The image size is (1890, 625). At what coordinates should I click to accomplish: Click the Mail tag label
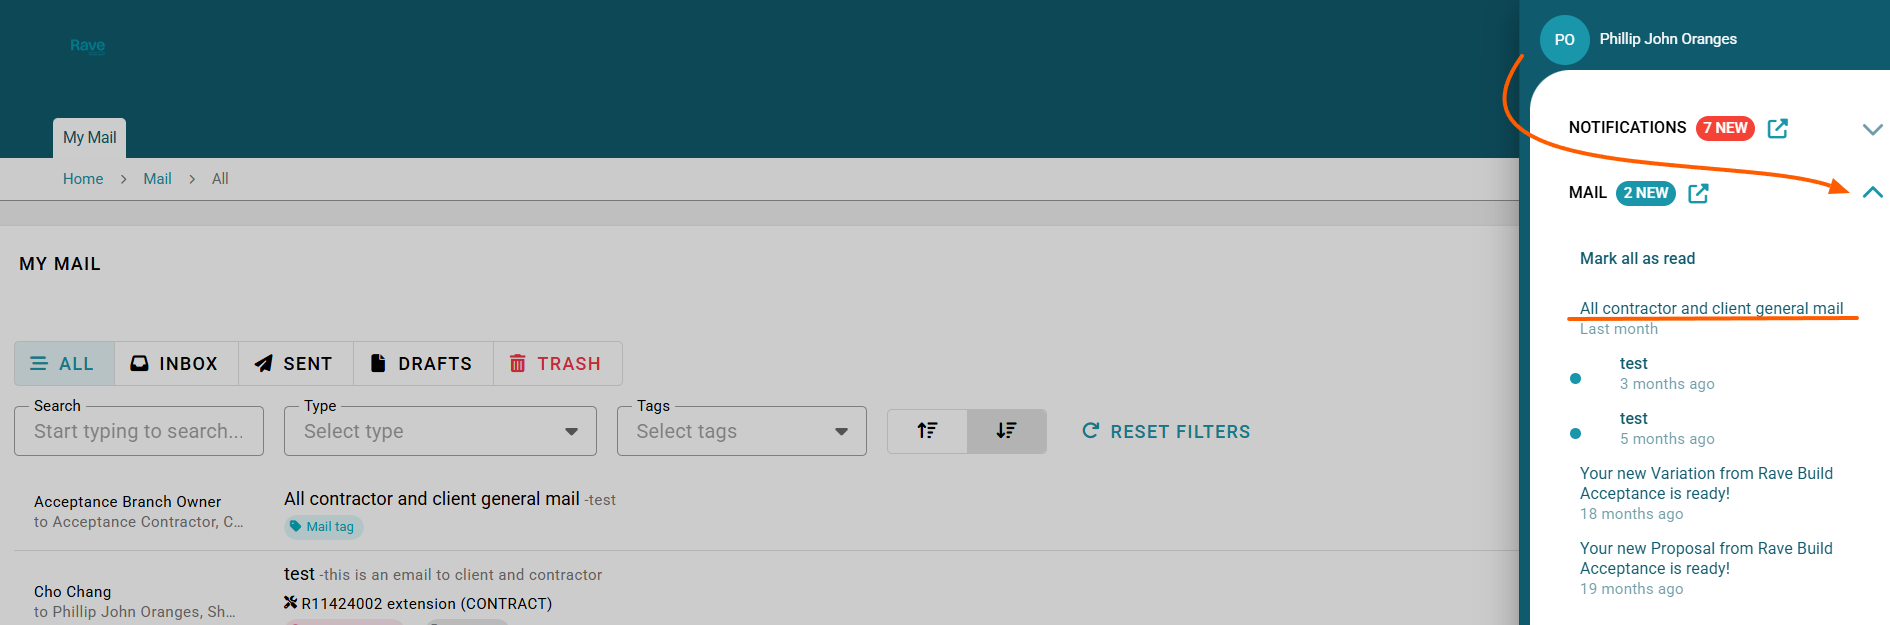[323, 527]
